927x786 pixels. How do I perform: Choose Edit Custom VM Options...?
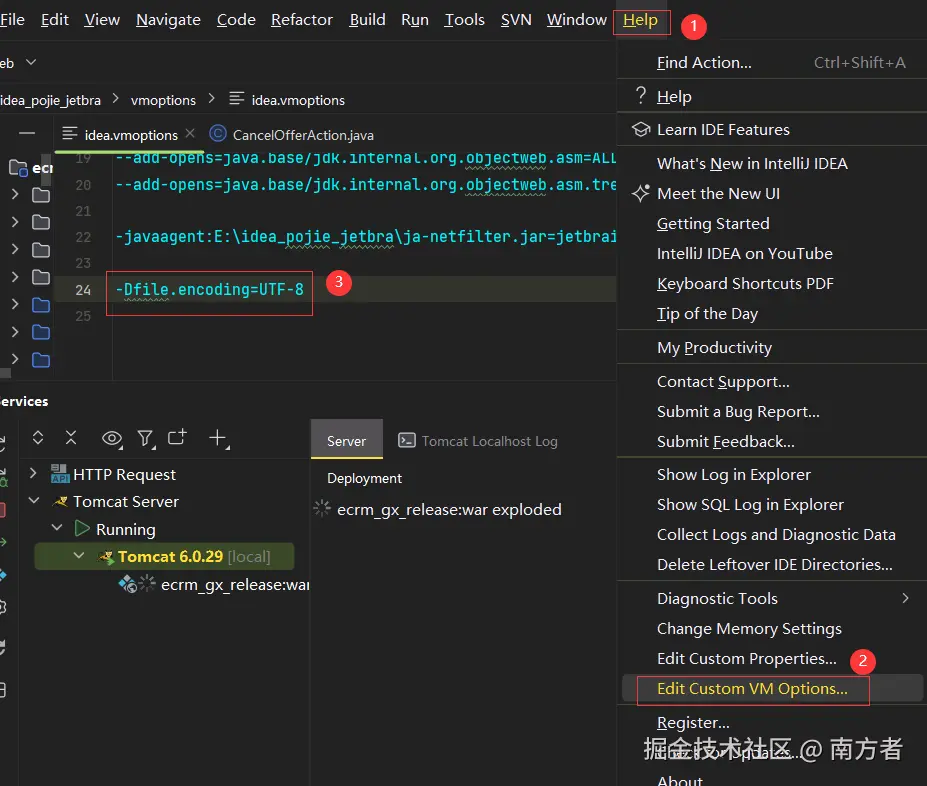coord(772,688)
